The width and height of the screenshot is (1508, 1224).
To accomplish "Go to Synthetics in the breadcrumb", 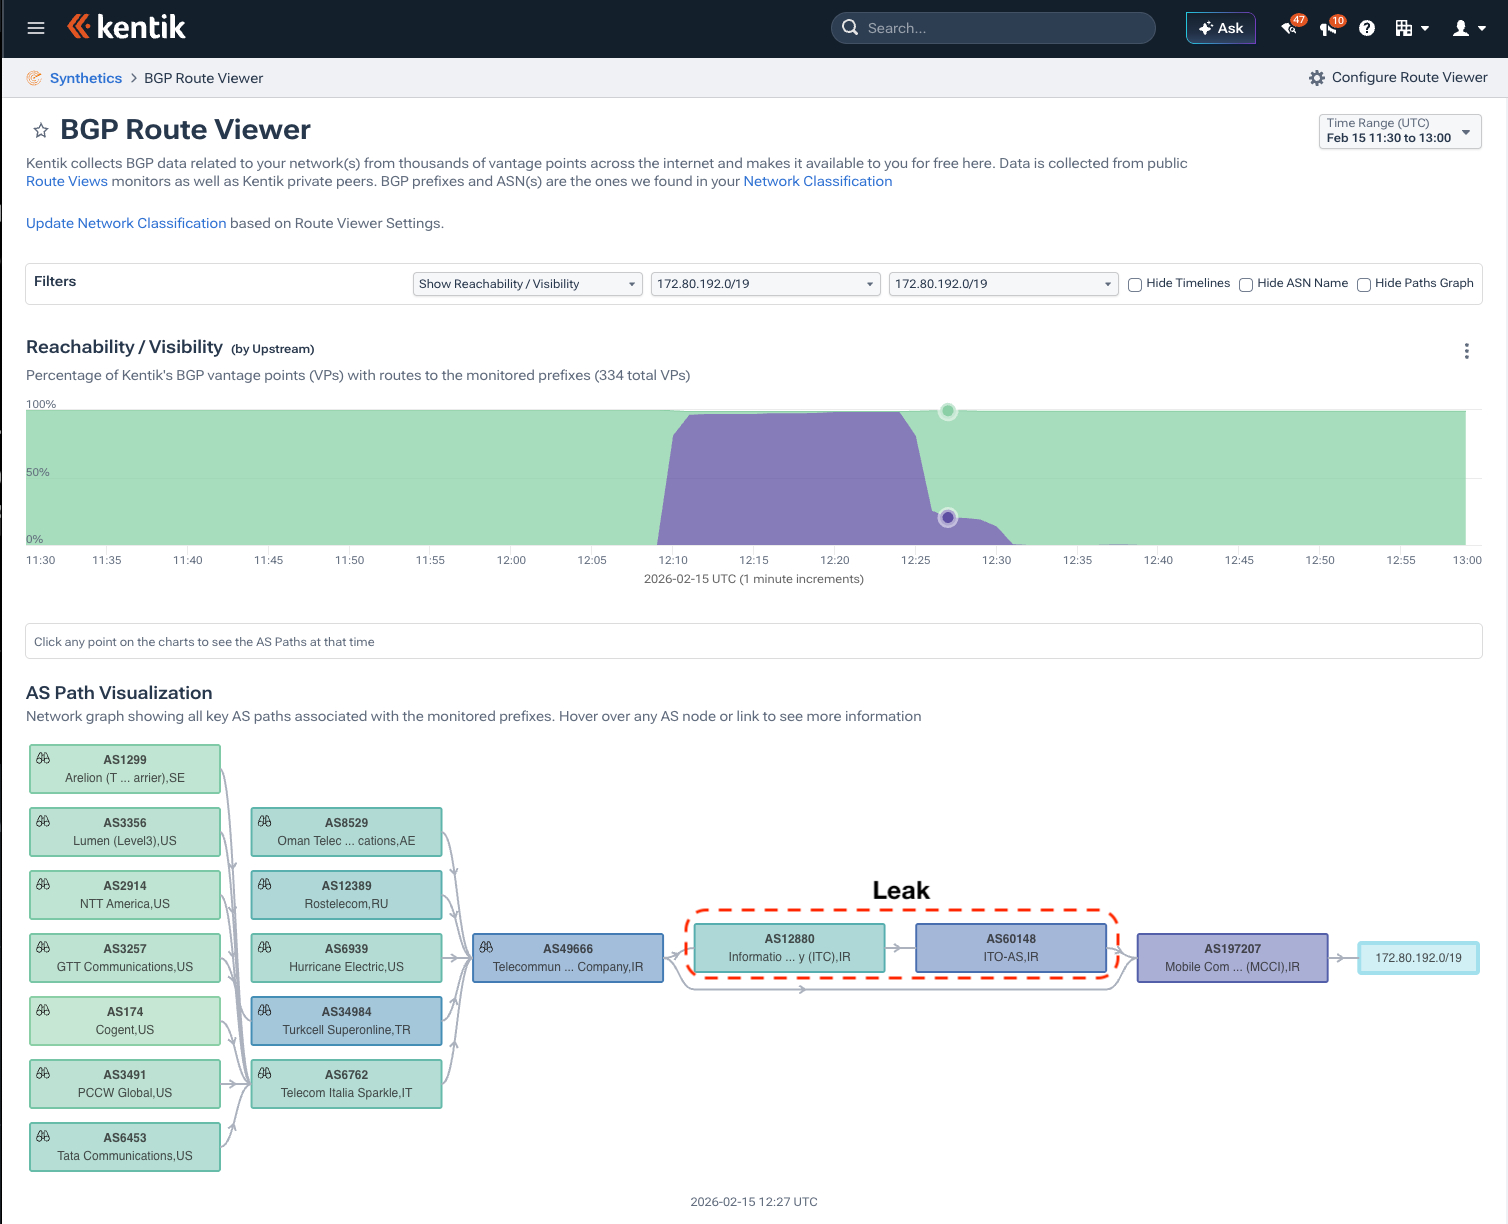I will click(x=85, y=78).
